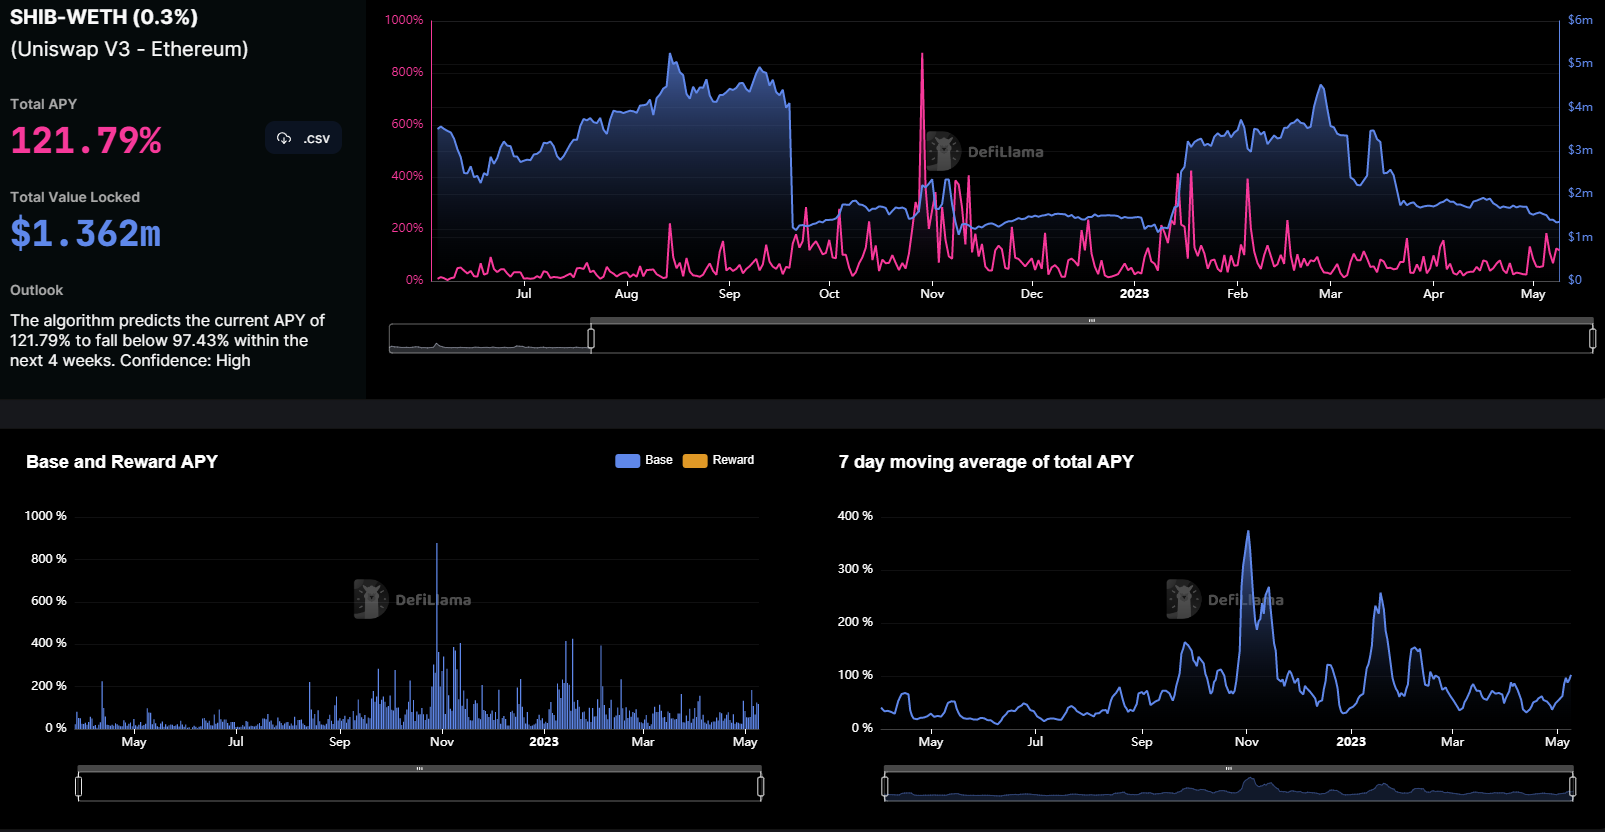This screenshot has height=832, width=1605.
Task: Click left handle of Base and Reward slider
Action: 79,787
